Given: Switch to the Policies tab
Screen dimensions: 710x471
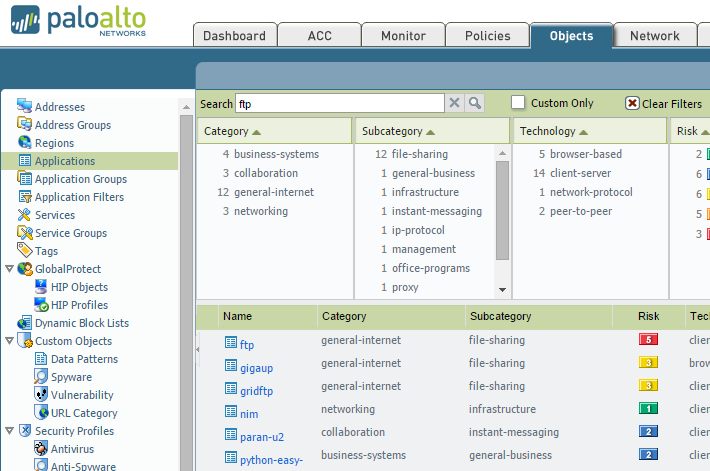Looking at the screenshot, I should [x=488, y=35].
